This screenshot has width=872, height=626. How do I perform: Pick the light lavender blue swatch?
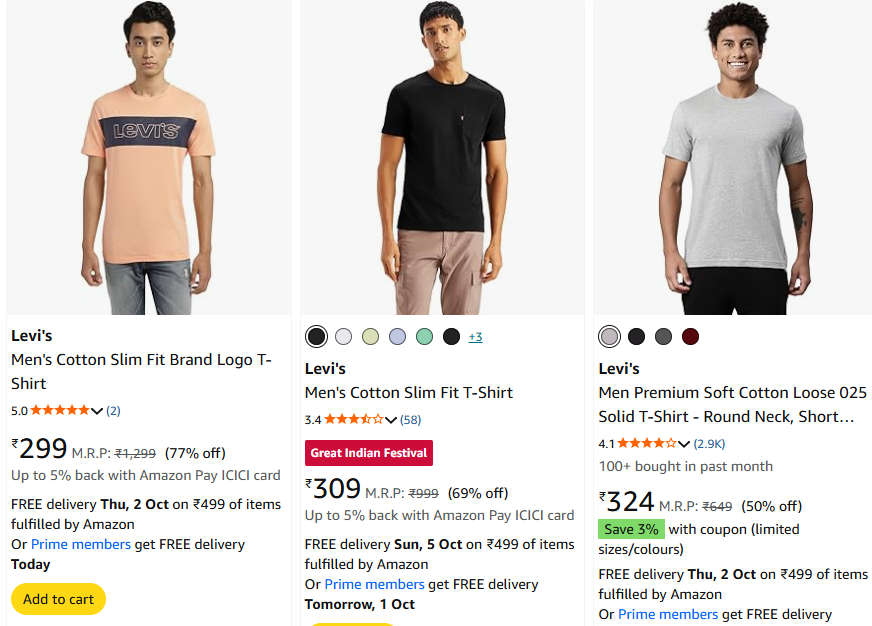click(398, 336)
